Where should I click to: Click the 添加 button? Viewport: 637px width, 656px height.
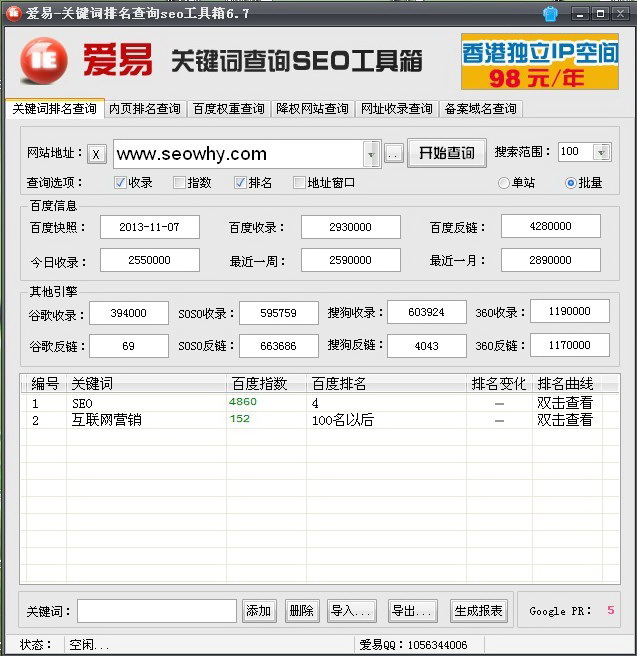(259, 611)
